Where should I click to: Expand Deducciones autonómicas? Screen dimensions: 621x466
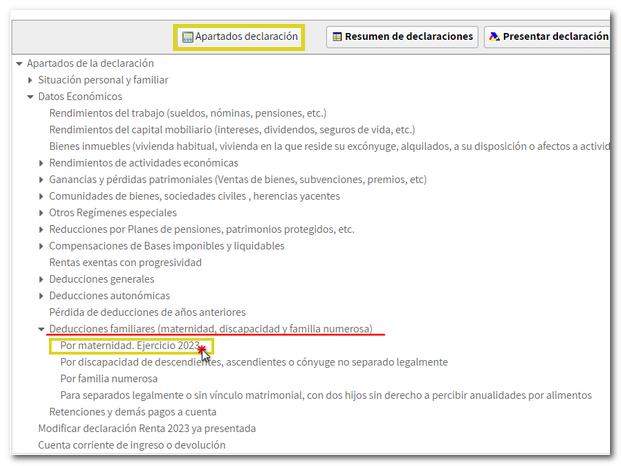42,296
